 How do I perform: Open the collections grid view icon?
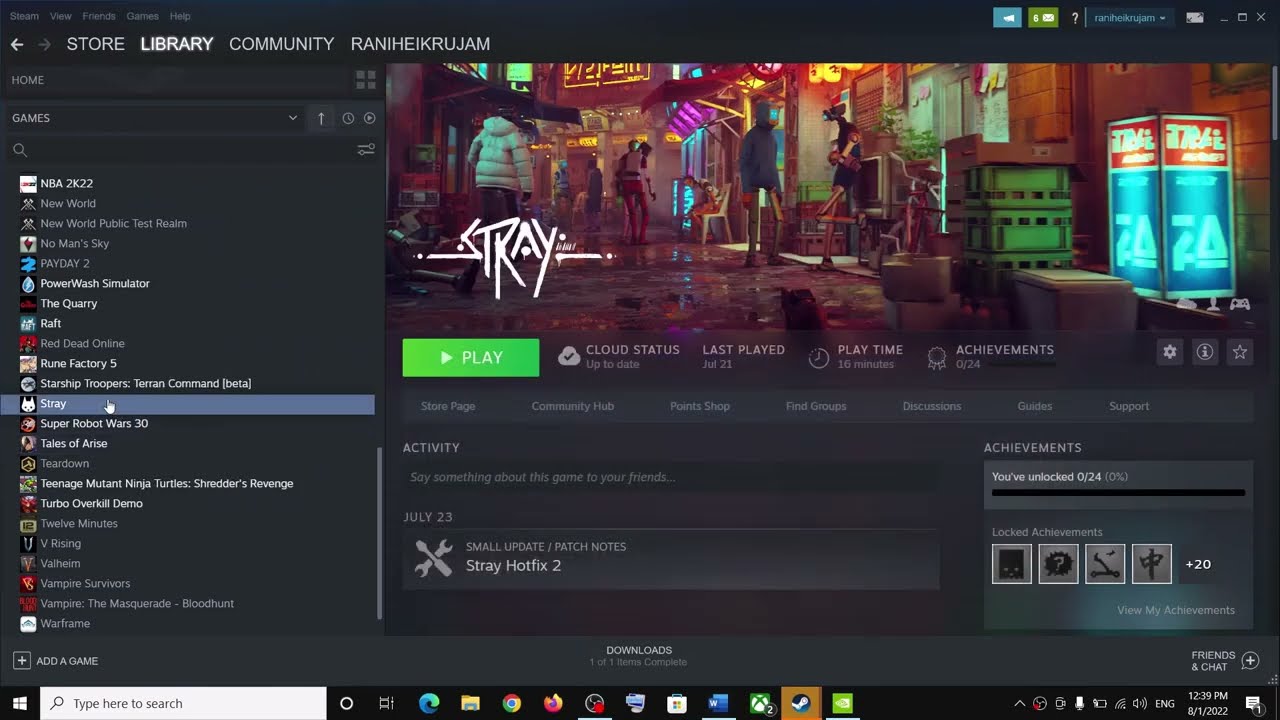[x=366, y=80]
